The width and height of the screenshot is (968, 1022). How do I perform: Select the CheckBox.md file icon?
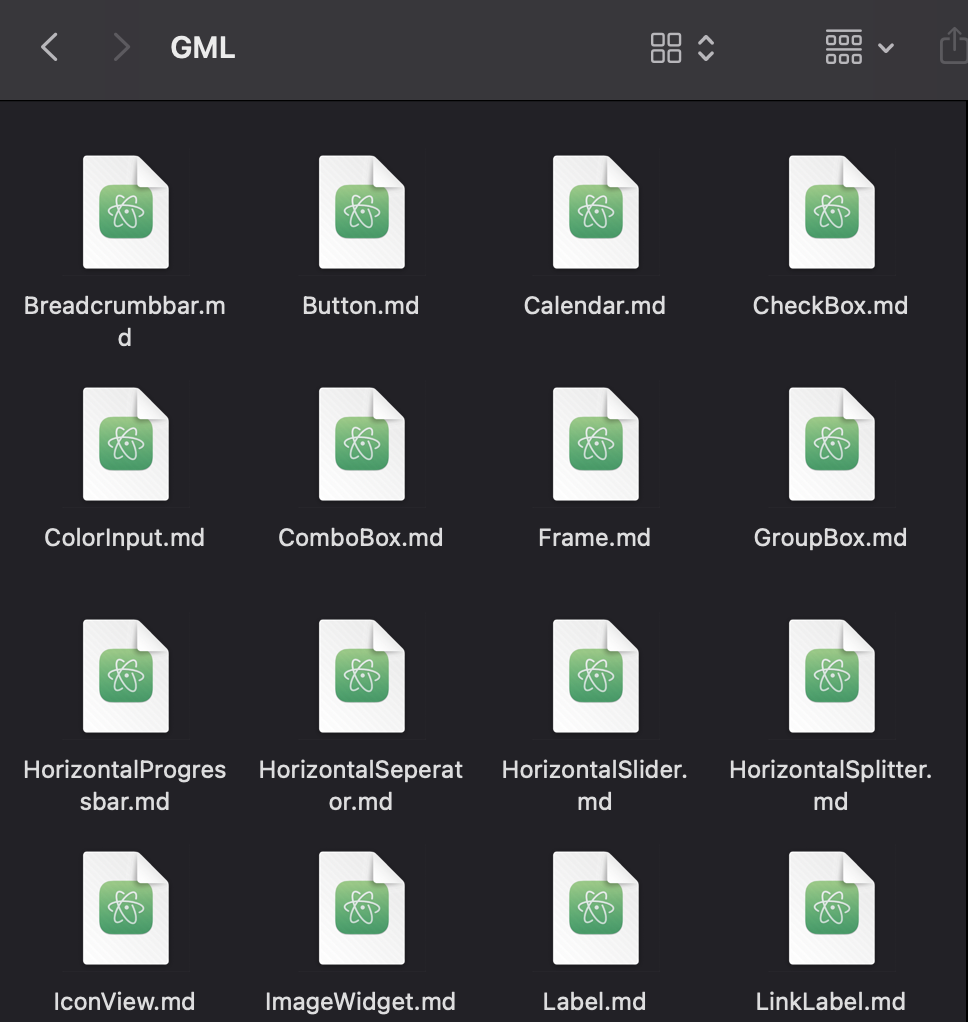click(x=830, y=211)
